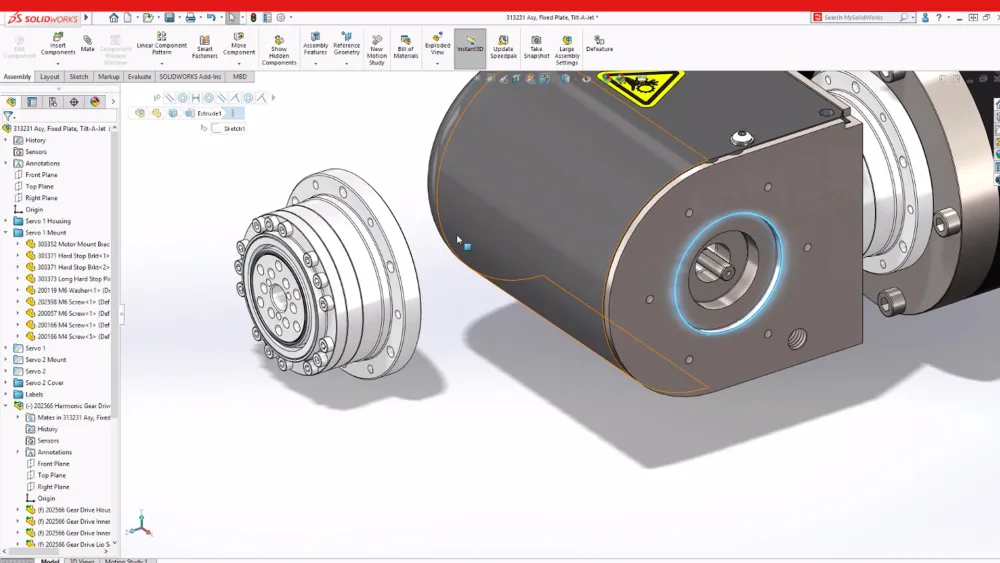Toggle the Instant3D button

click(x=470, y=48)
